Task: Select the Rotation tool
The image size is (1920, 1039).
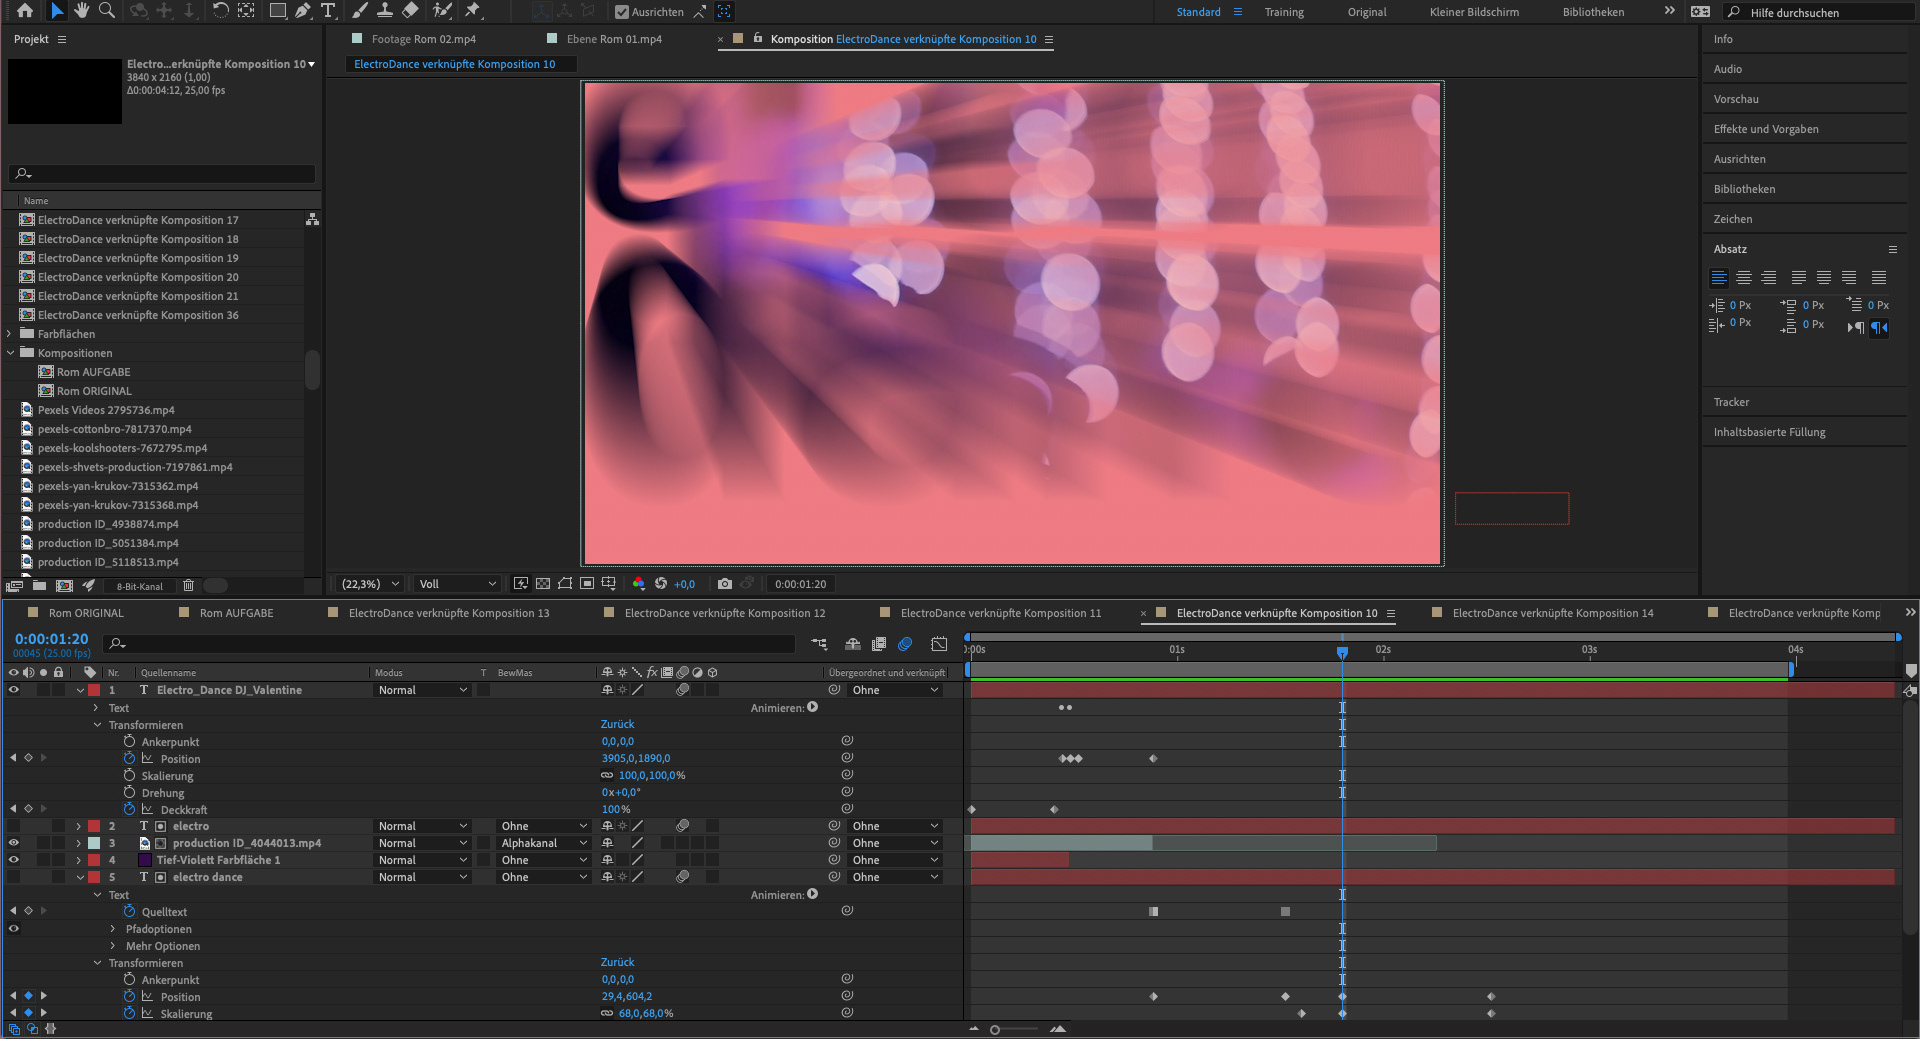Action: pos(221,11)
